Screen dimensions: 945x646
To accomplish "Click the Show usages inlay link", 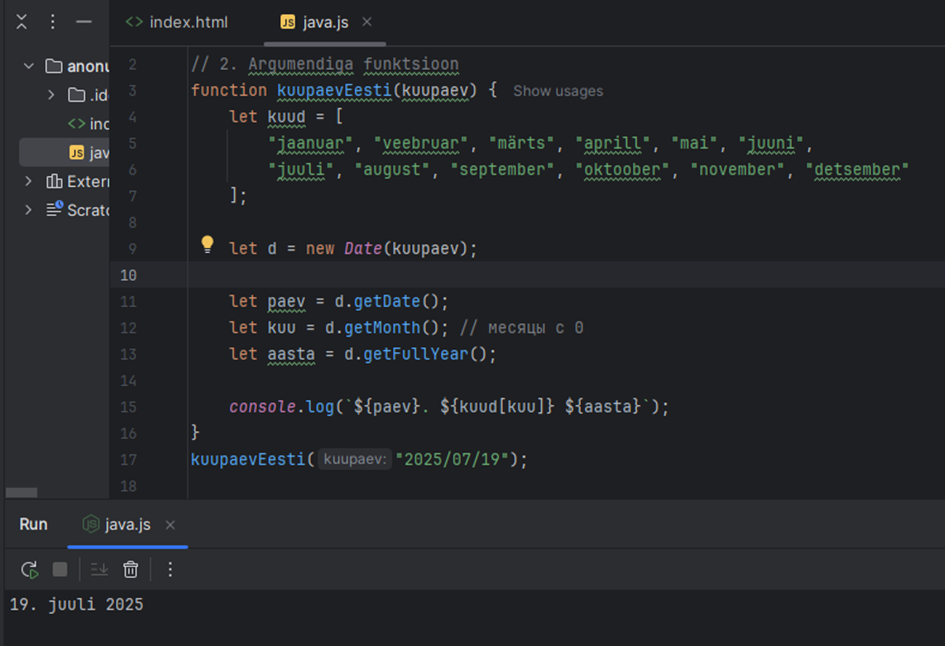I will click(x=558, y=91).
